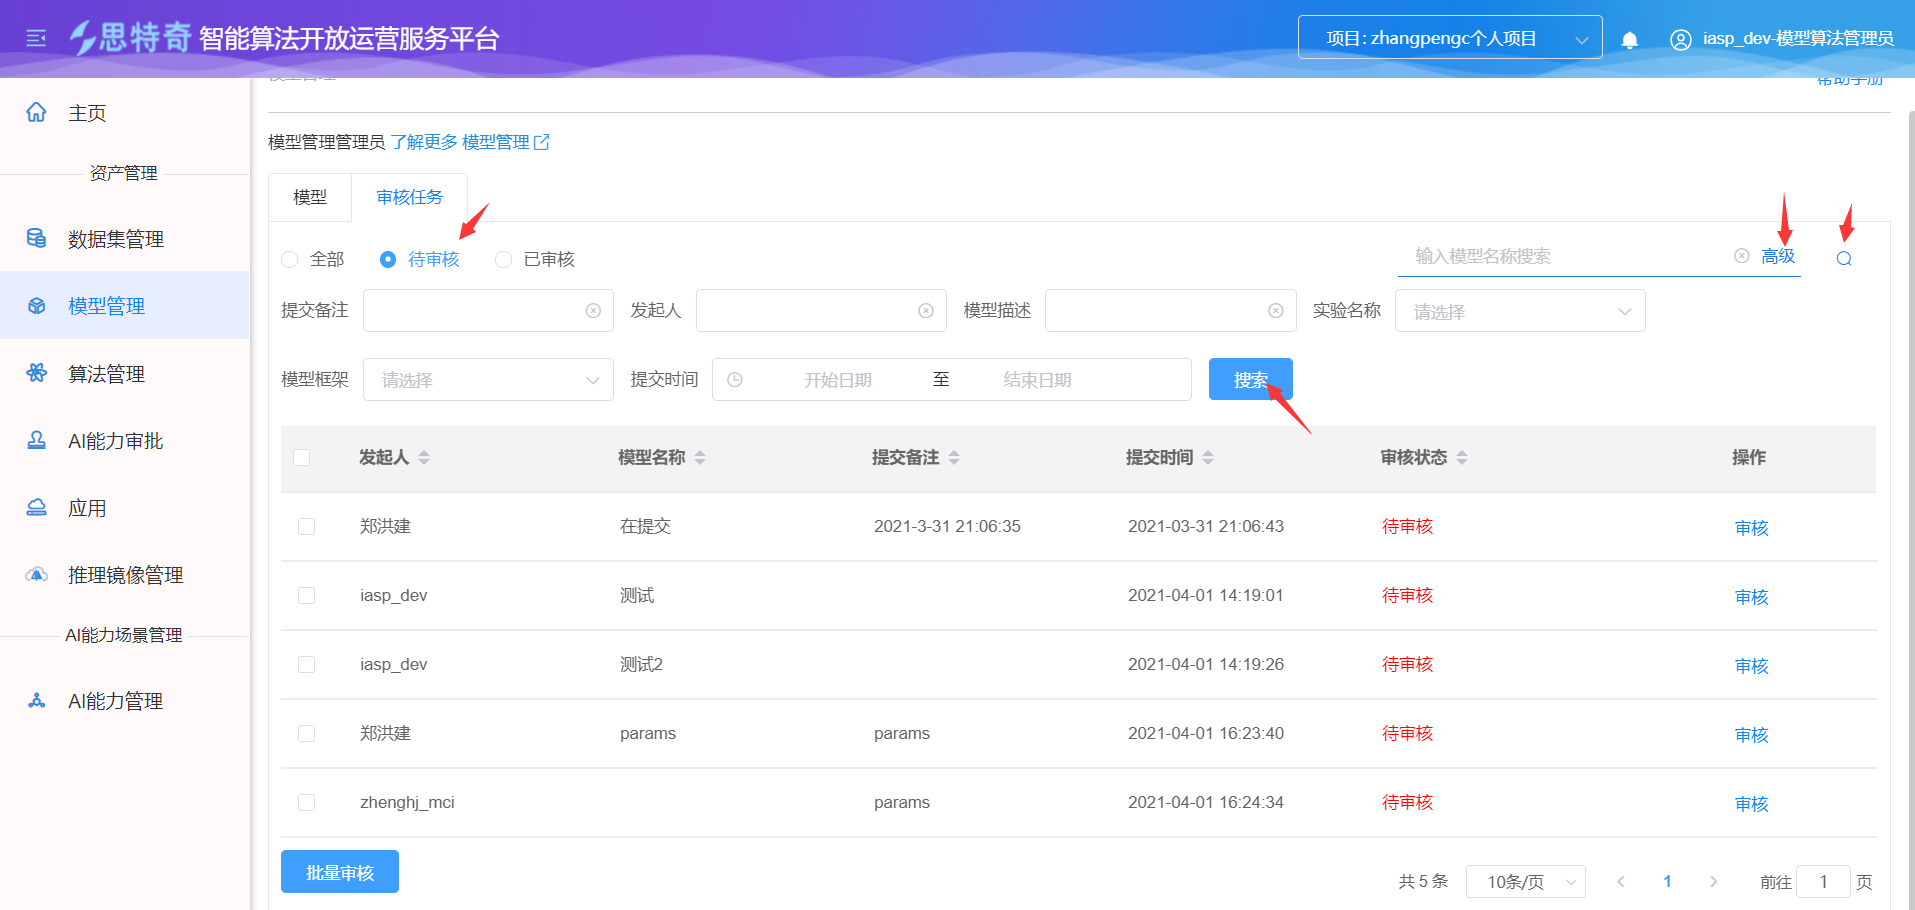Clear the 提交备注 field with its X icon

click(593, 311)
